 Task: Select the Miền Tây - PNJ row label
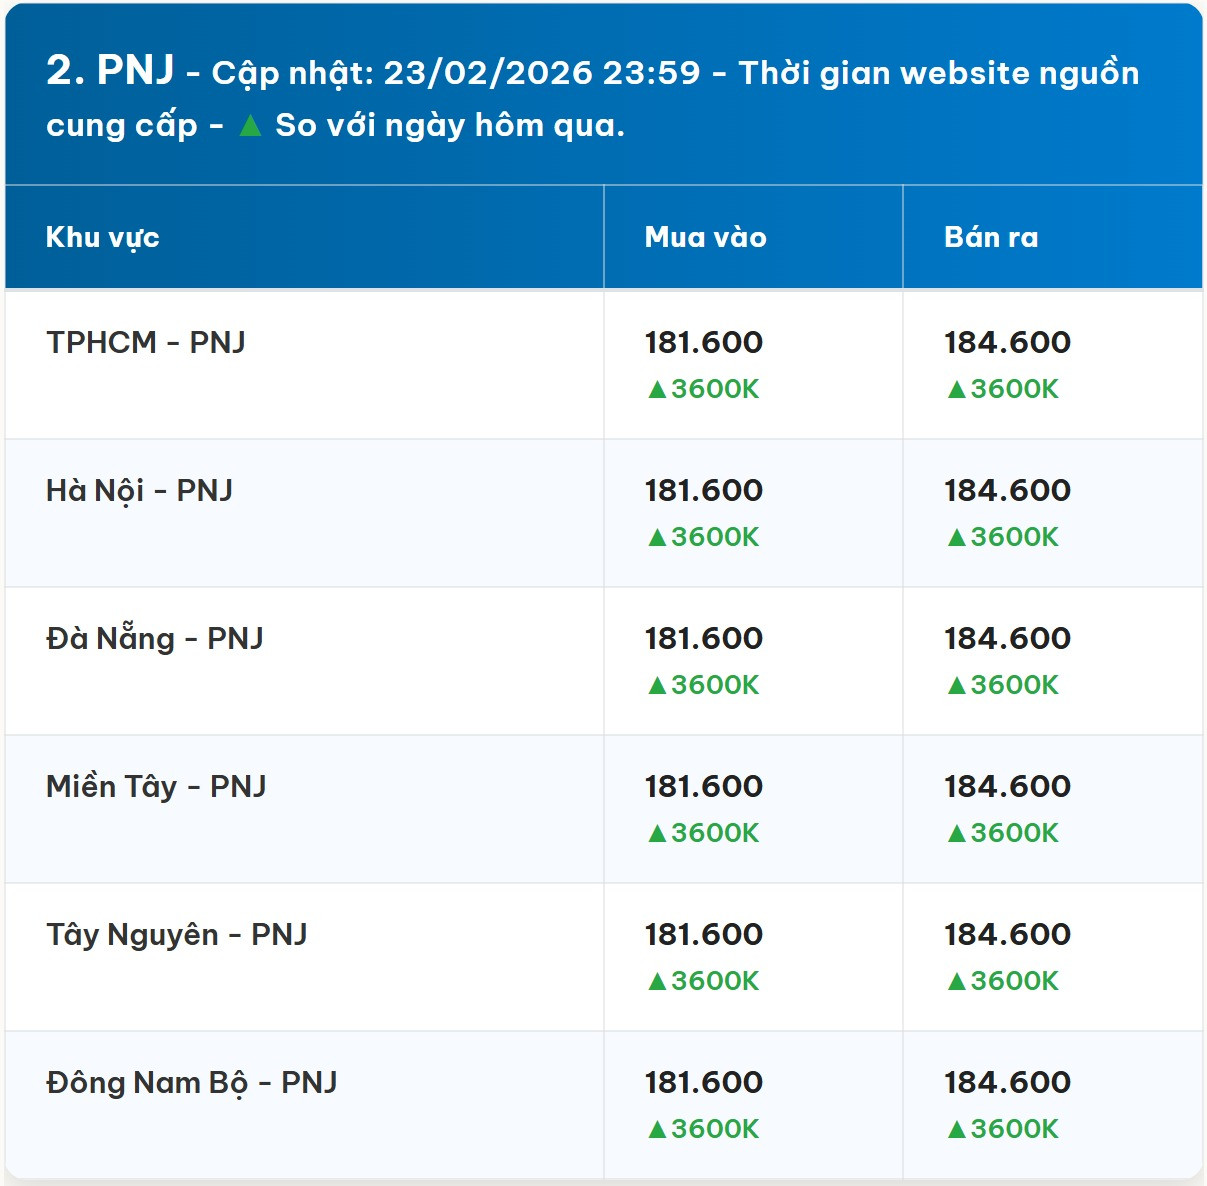(x=156, y=787)
